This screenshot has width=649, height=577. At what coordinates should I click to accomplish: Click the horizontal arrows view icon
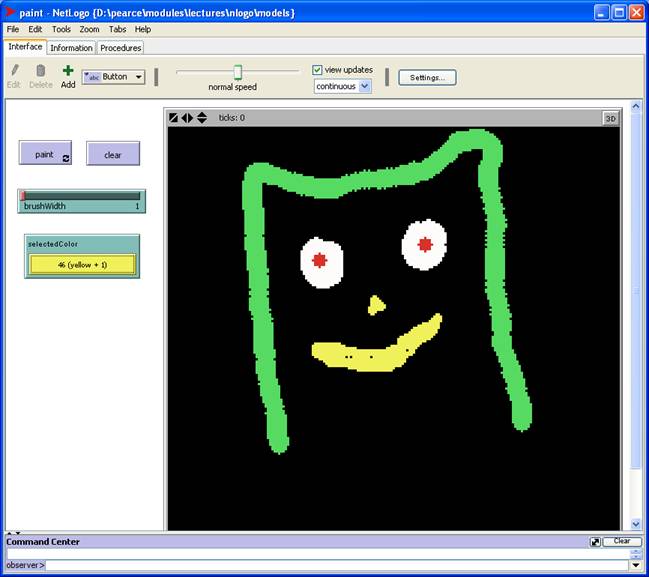(x=187, y=118)
